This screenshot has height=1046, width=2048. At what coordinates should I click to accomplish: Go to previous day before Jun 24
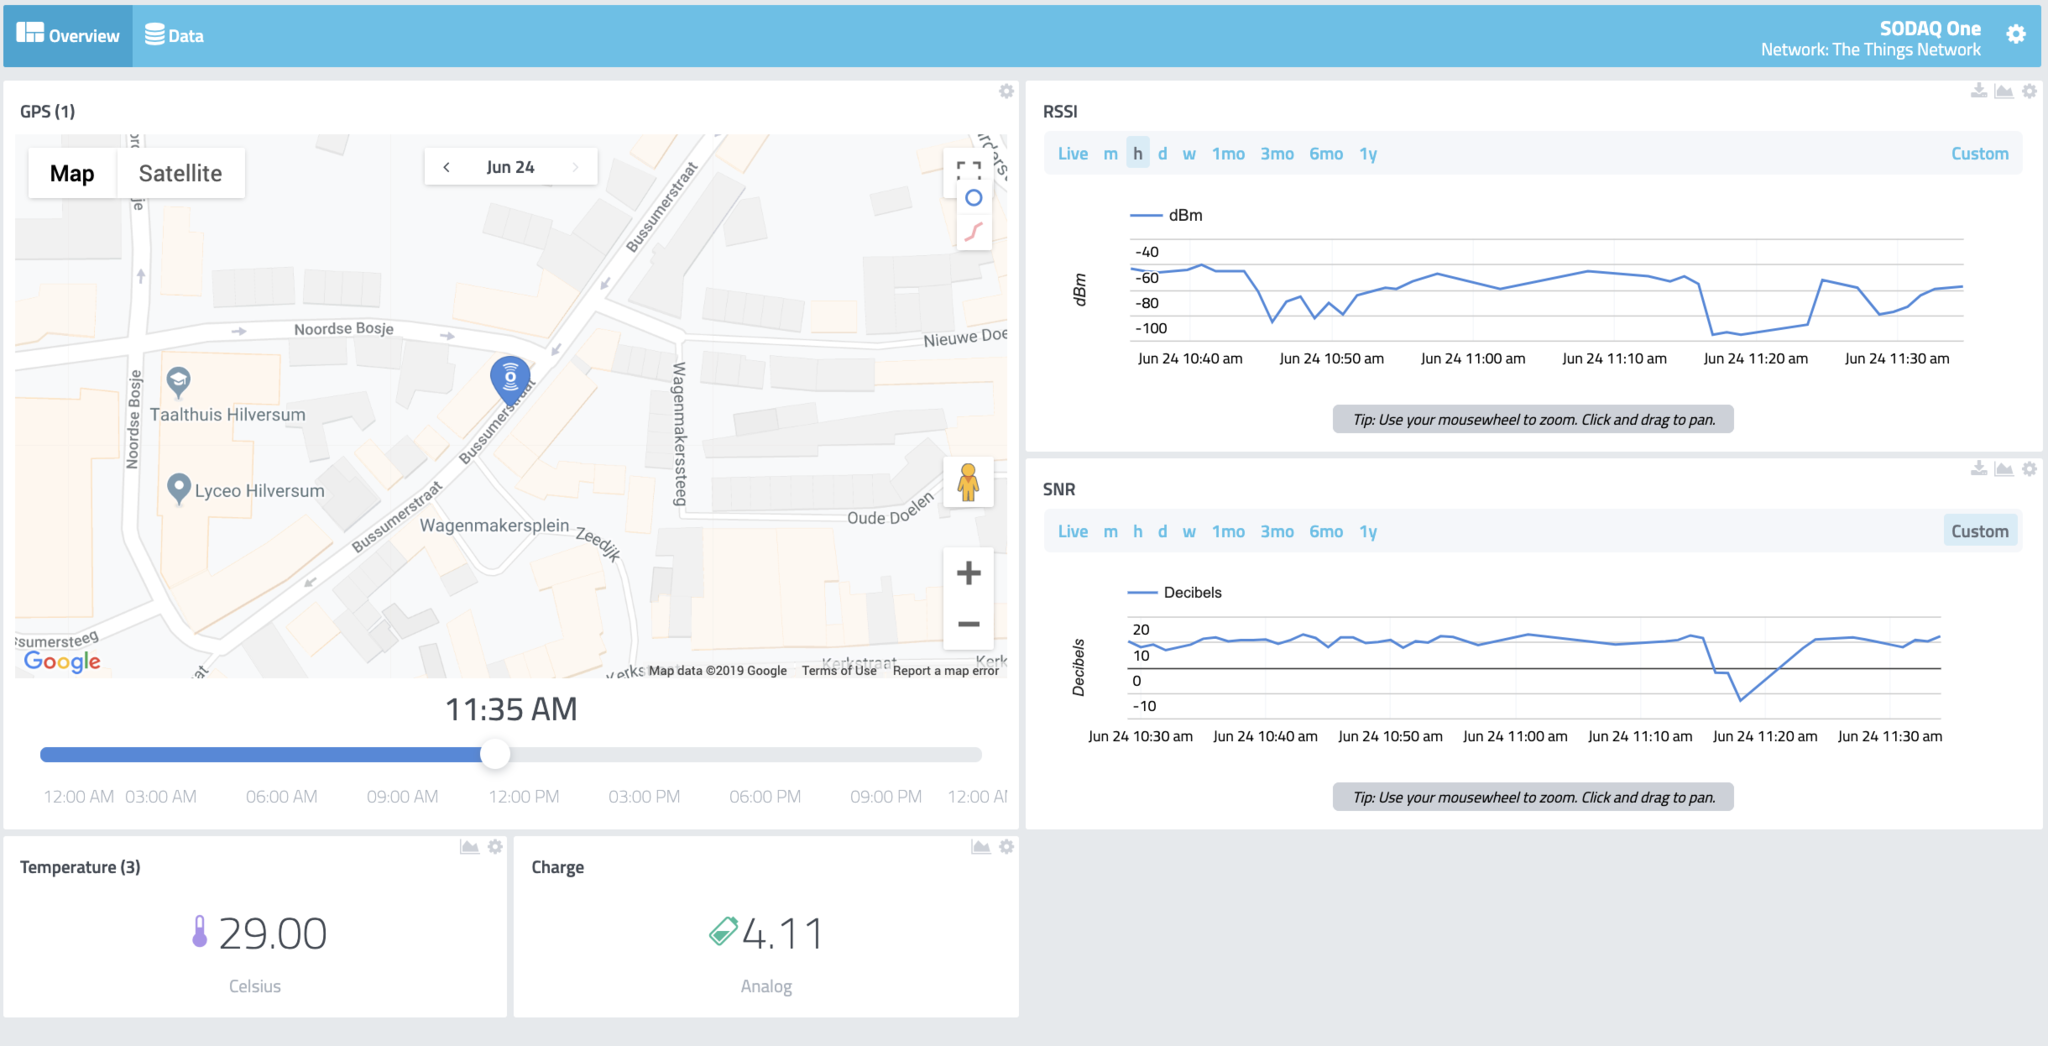click(x=446, y=167)
